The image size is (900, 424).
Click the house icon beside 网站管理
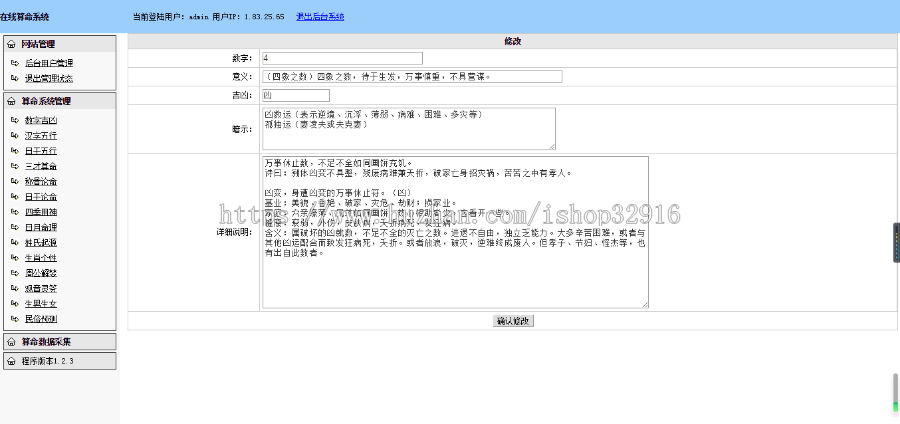(x=10, y=44)
